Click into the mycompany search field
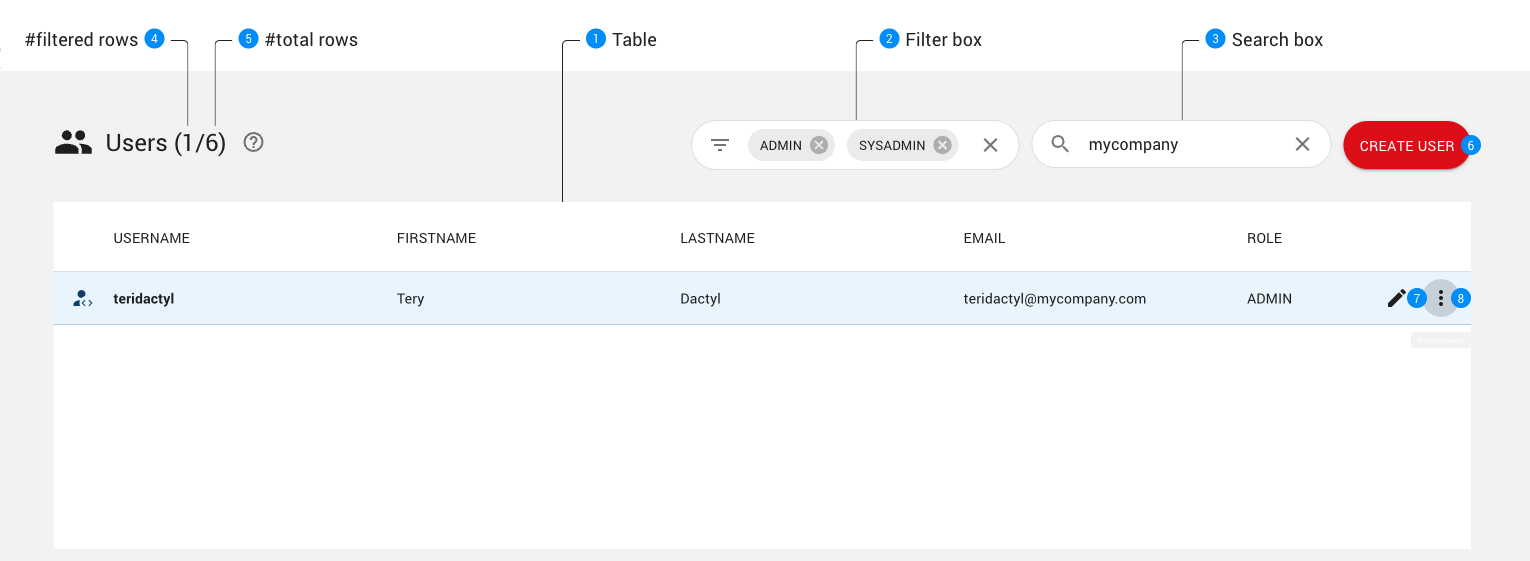 coord(1180,145)
